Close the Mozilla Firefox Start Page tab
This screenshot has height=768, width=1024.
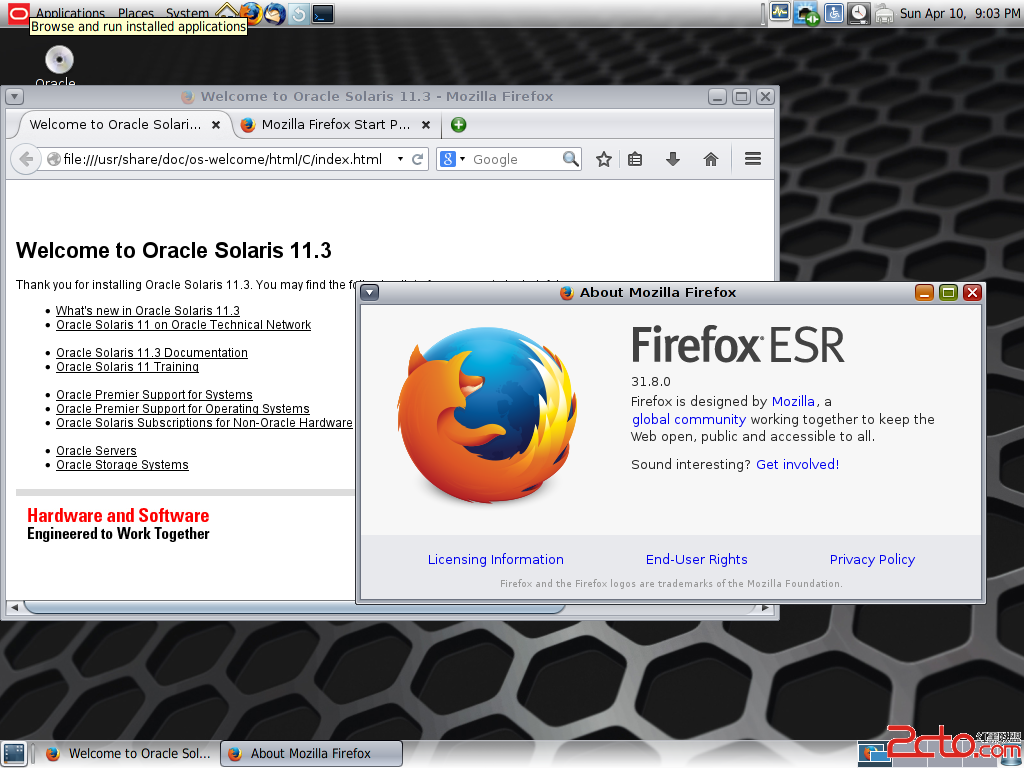(x=426, y=125)
